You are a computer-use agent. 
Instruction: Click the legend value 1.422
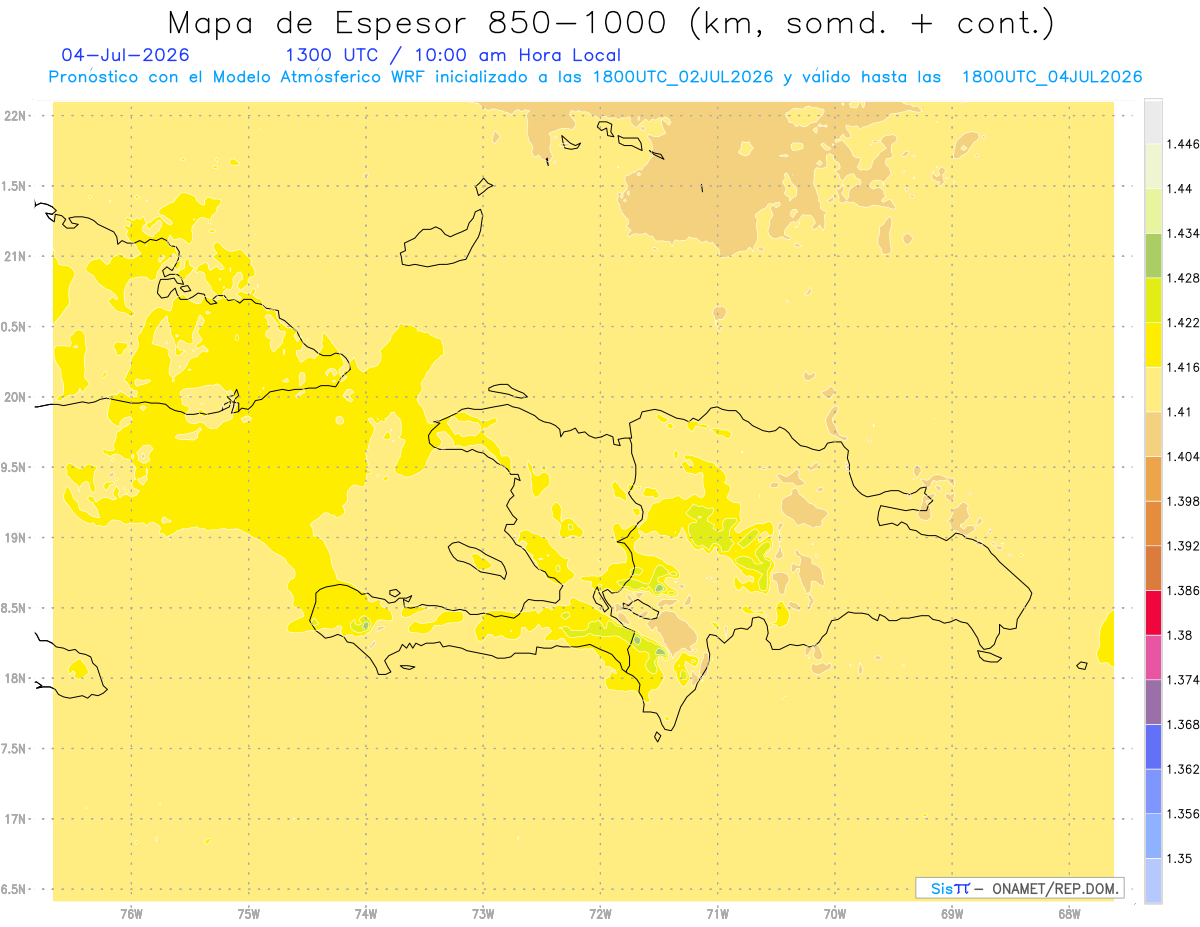(1183, 322)
